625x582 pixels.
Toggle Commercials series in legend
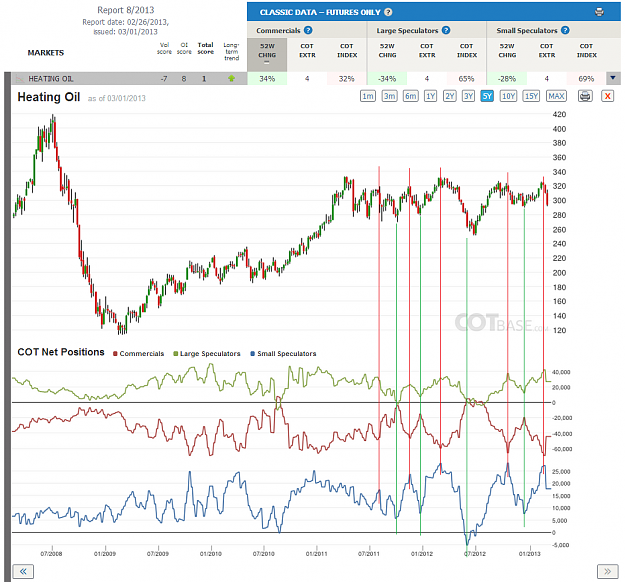click(138, 354)
